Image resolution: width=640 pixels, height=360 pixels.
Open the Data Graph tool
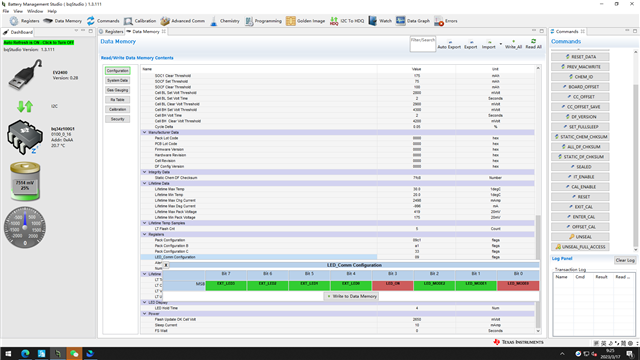click(x=412, y=21)
